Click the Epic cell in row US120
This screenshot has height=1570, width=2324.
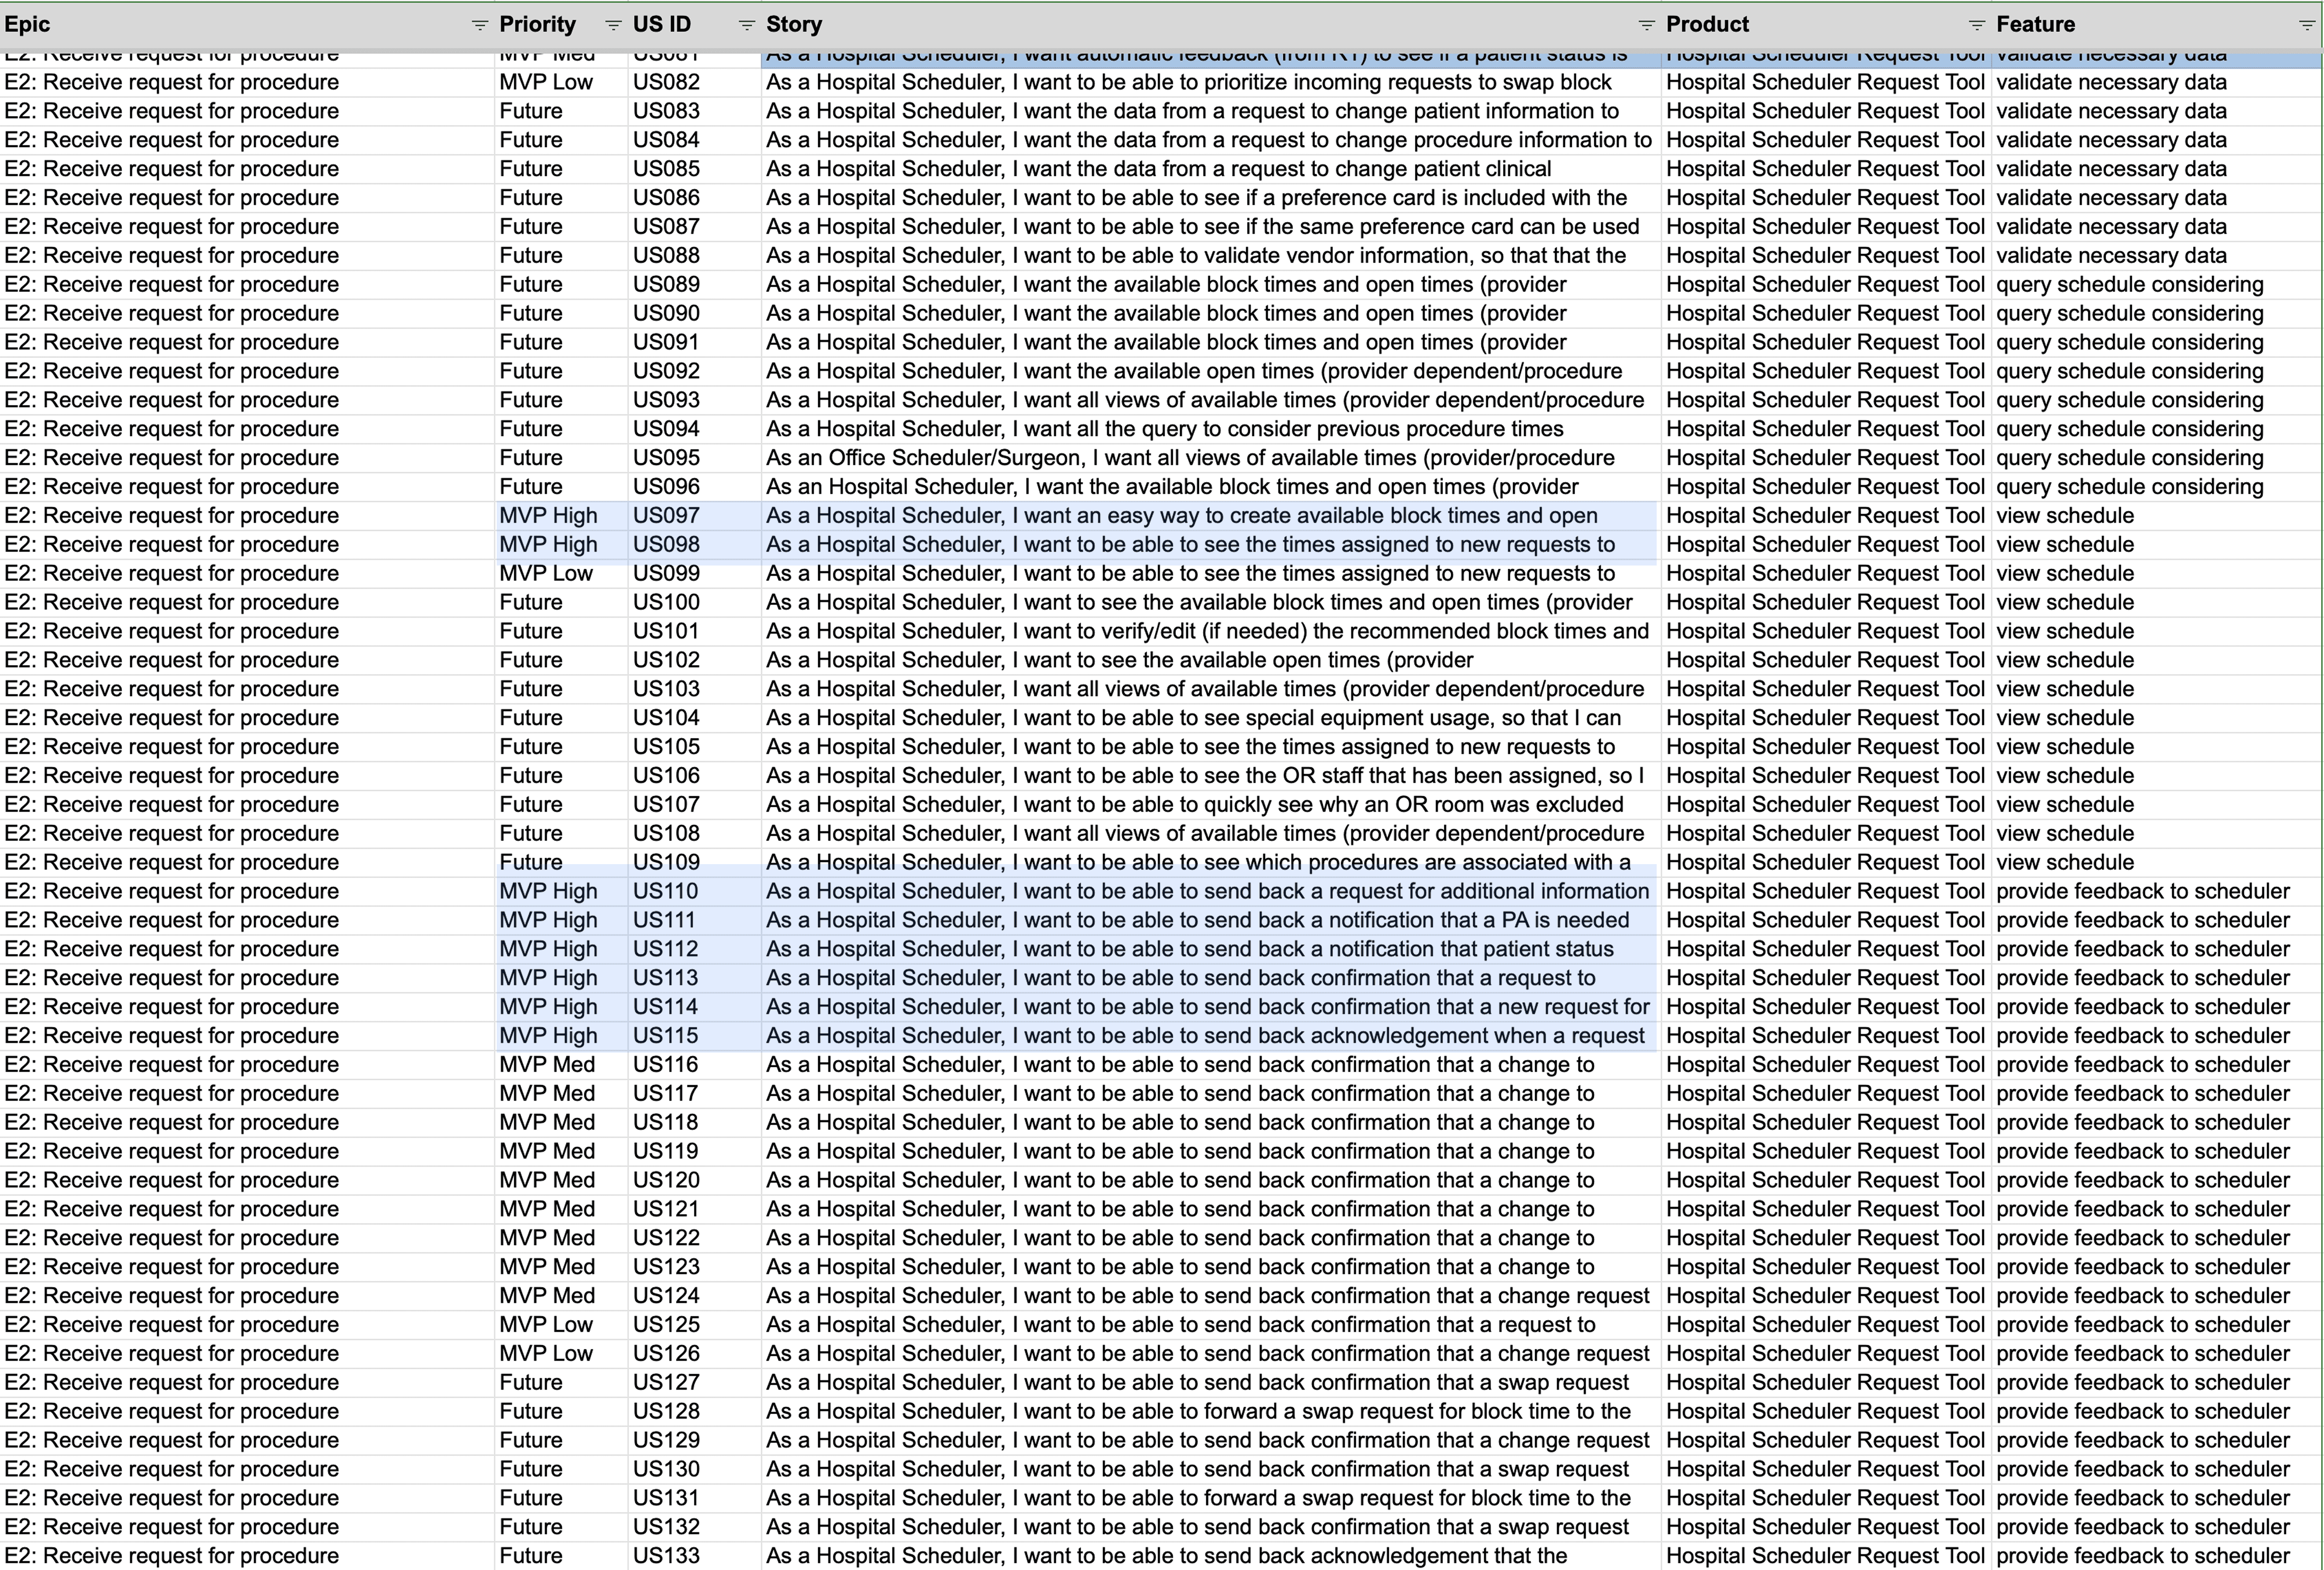[172, 1181]
